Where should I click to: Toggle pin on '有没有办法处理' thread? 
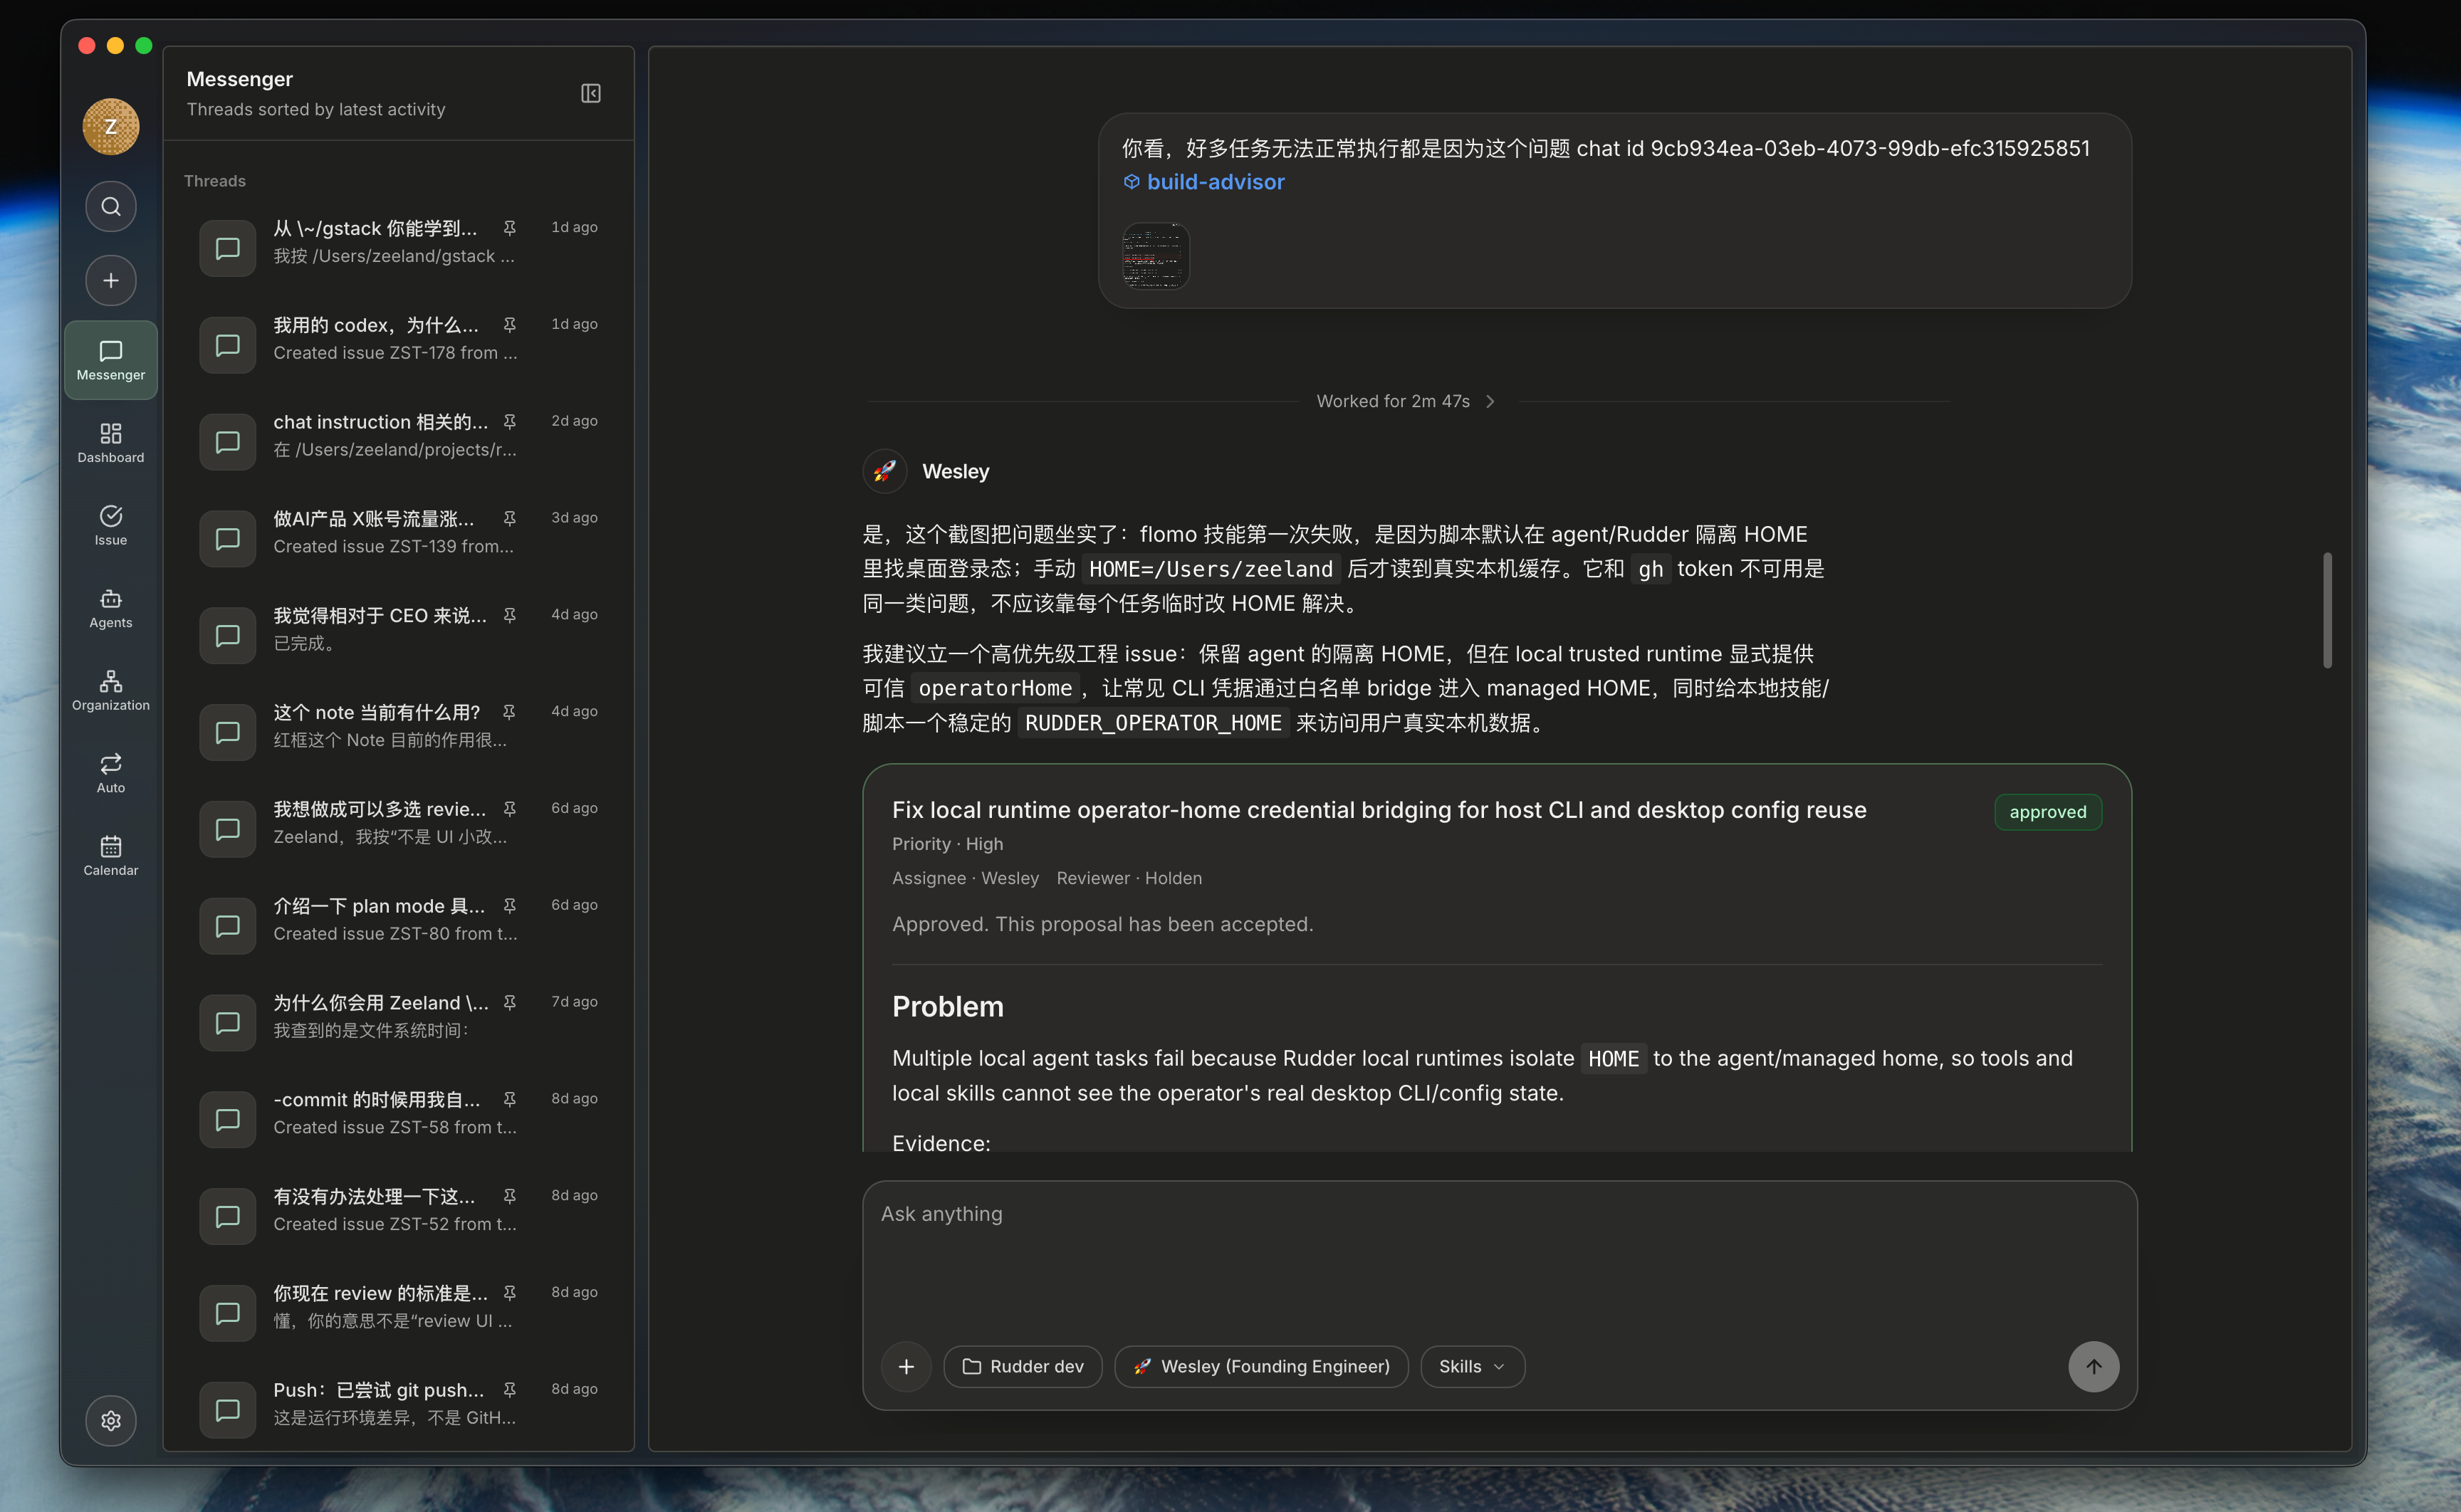(510, 1196)
